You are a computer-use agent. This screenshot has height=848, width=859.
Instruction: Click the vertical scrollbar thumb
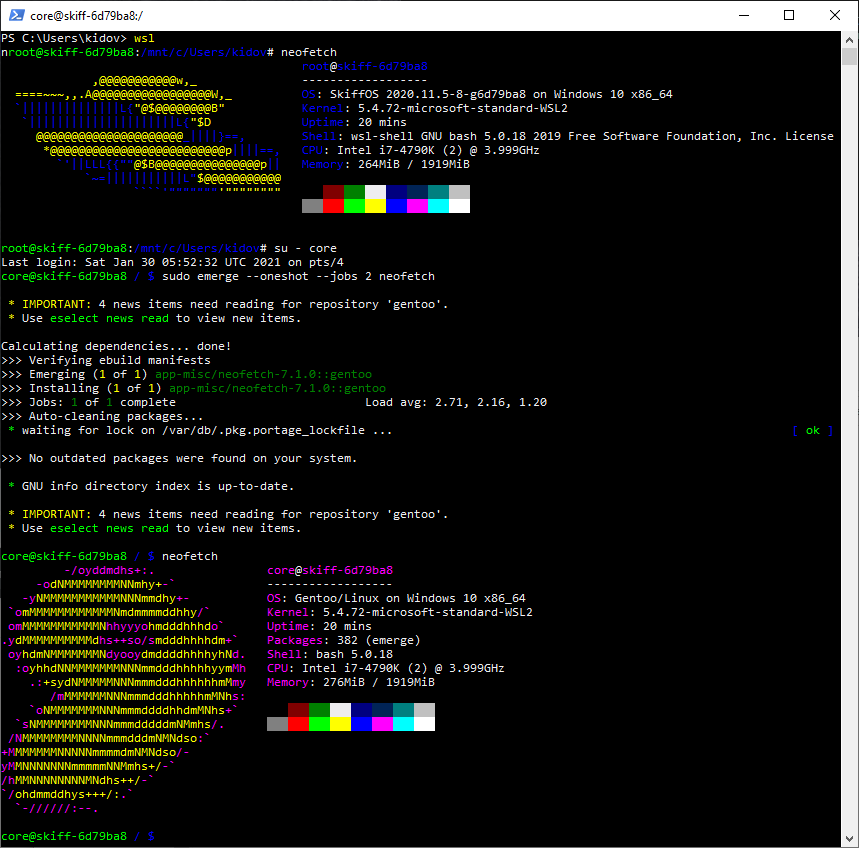(x=849, y=56)
